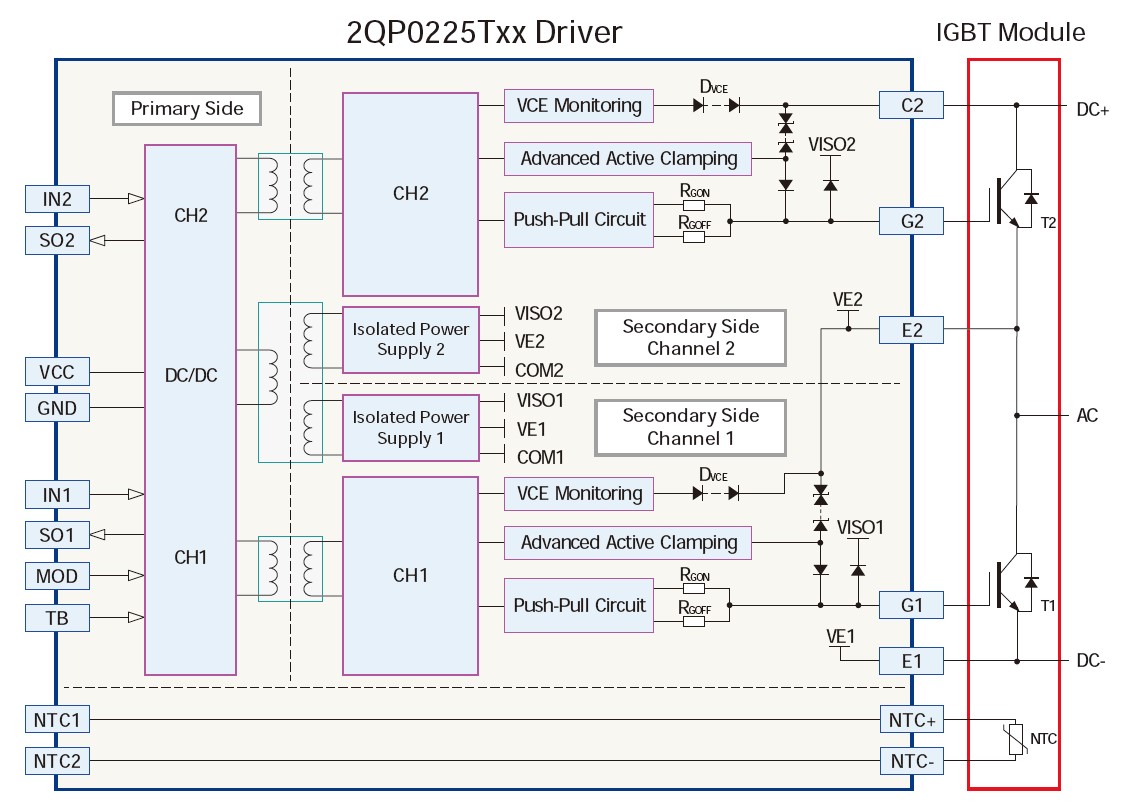This screenshot has width=1130, height=807.
Task: Click the IN2 input pin box
Action: (57, 199)
